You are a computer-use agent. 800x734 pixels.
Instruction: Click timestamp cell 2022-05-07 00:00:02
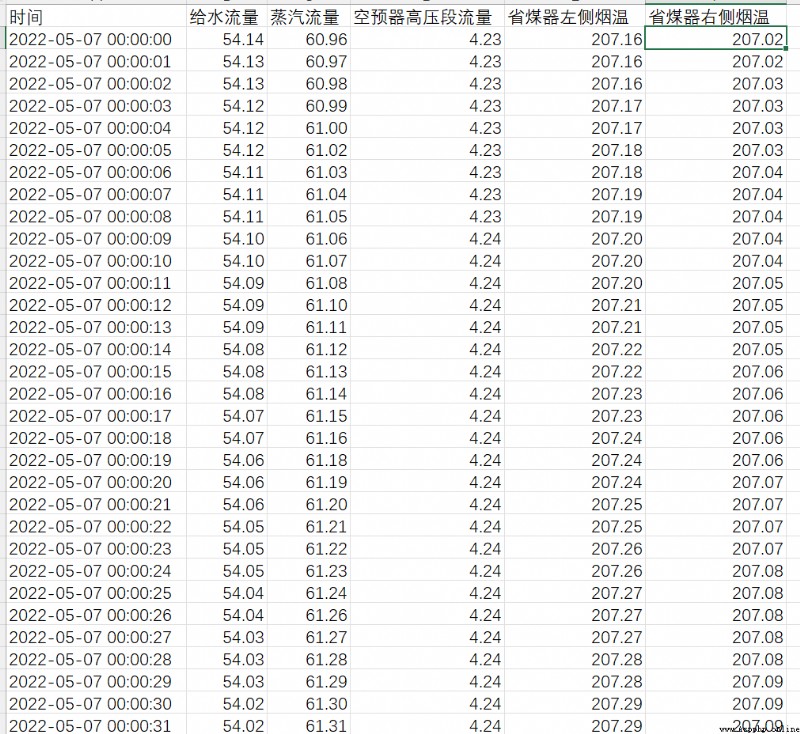coord(96,84)
